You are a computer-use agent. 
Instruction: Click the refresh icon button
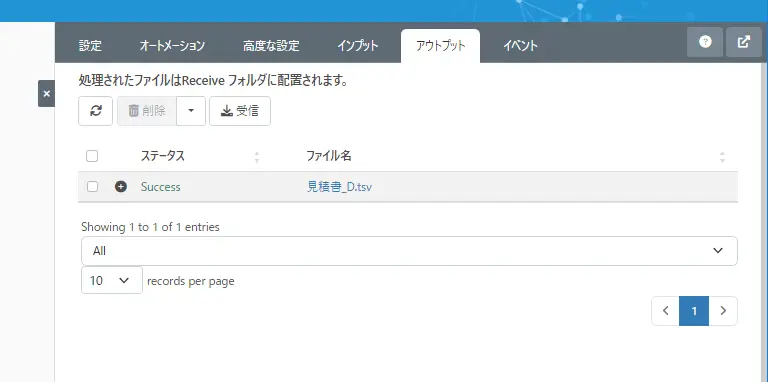[x=96, y=111]
